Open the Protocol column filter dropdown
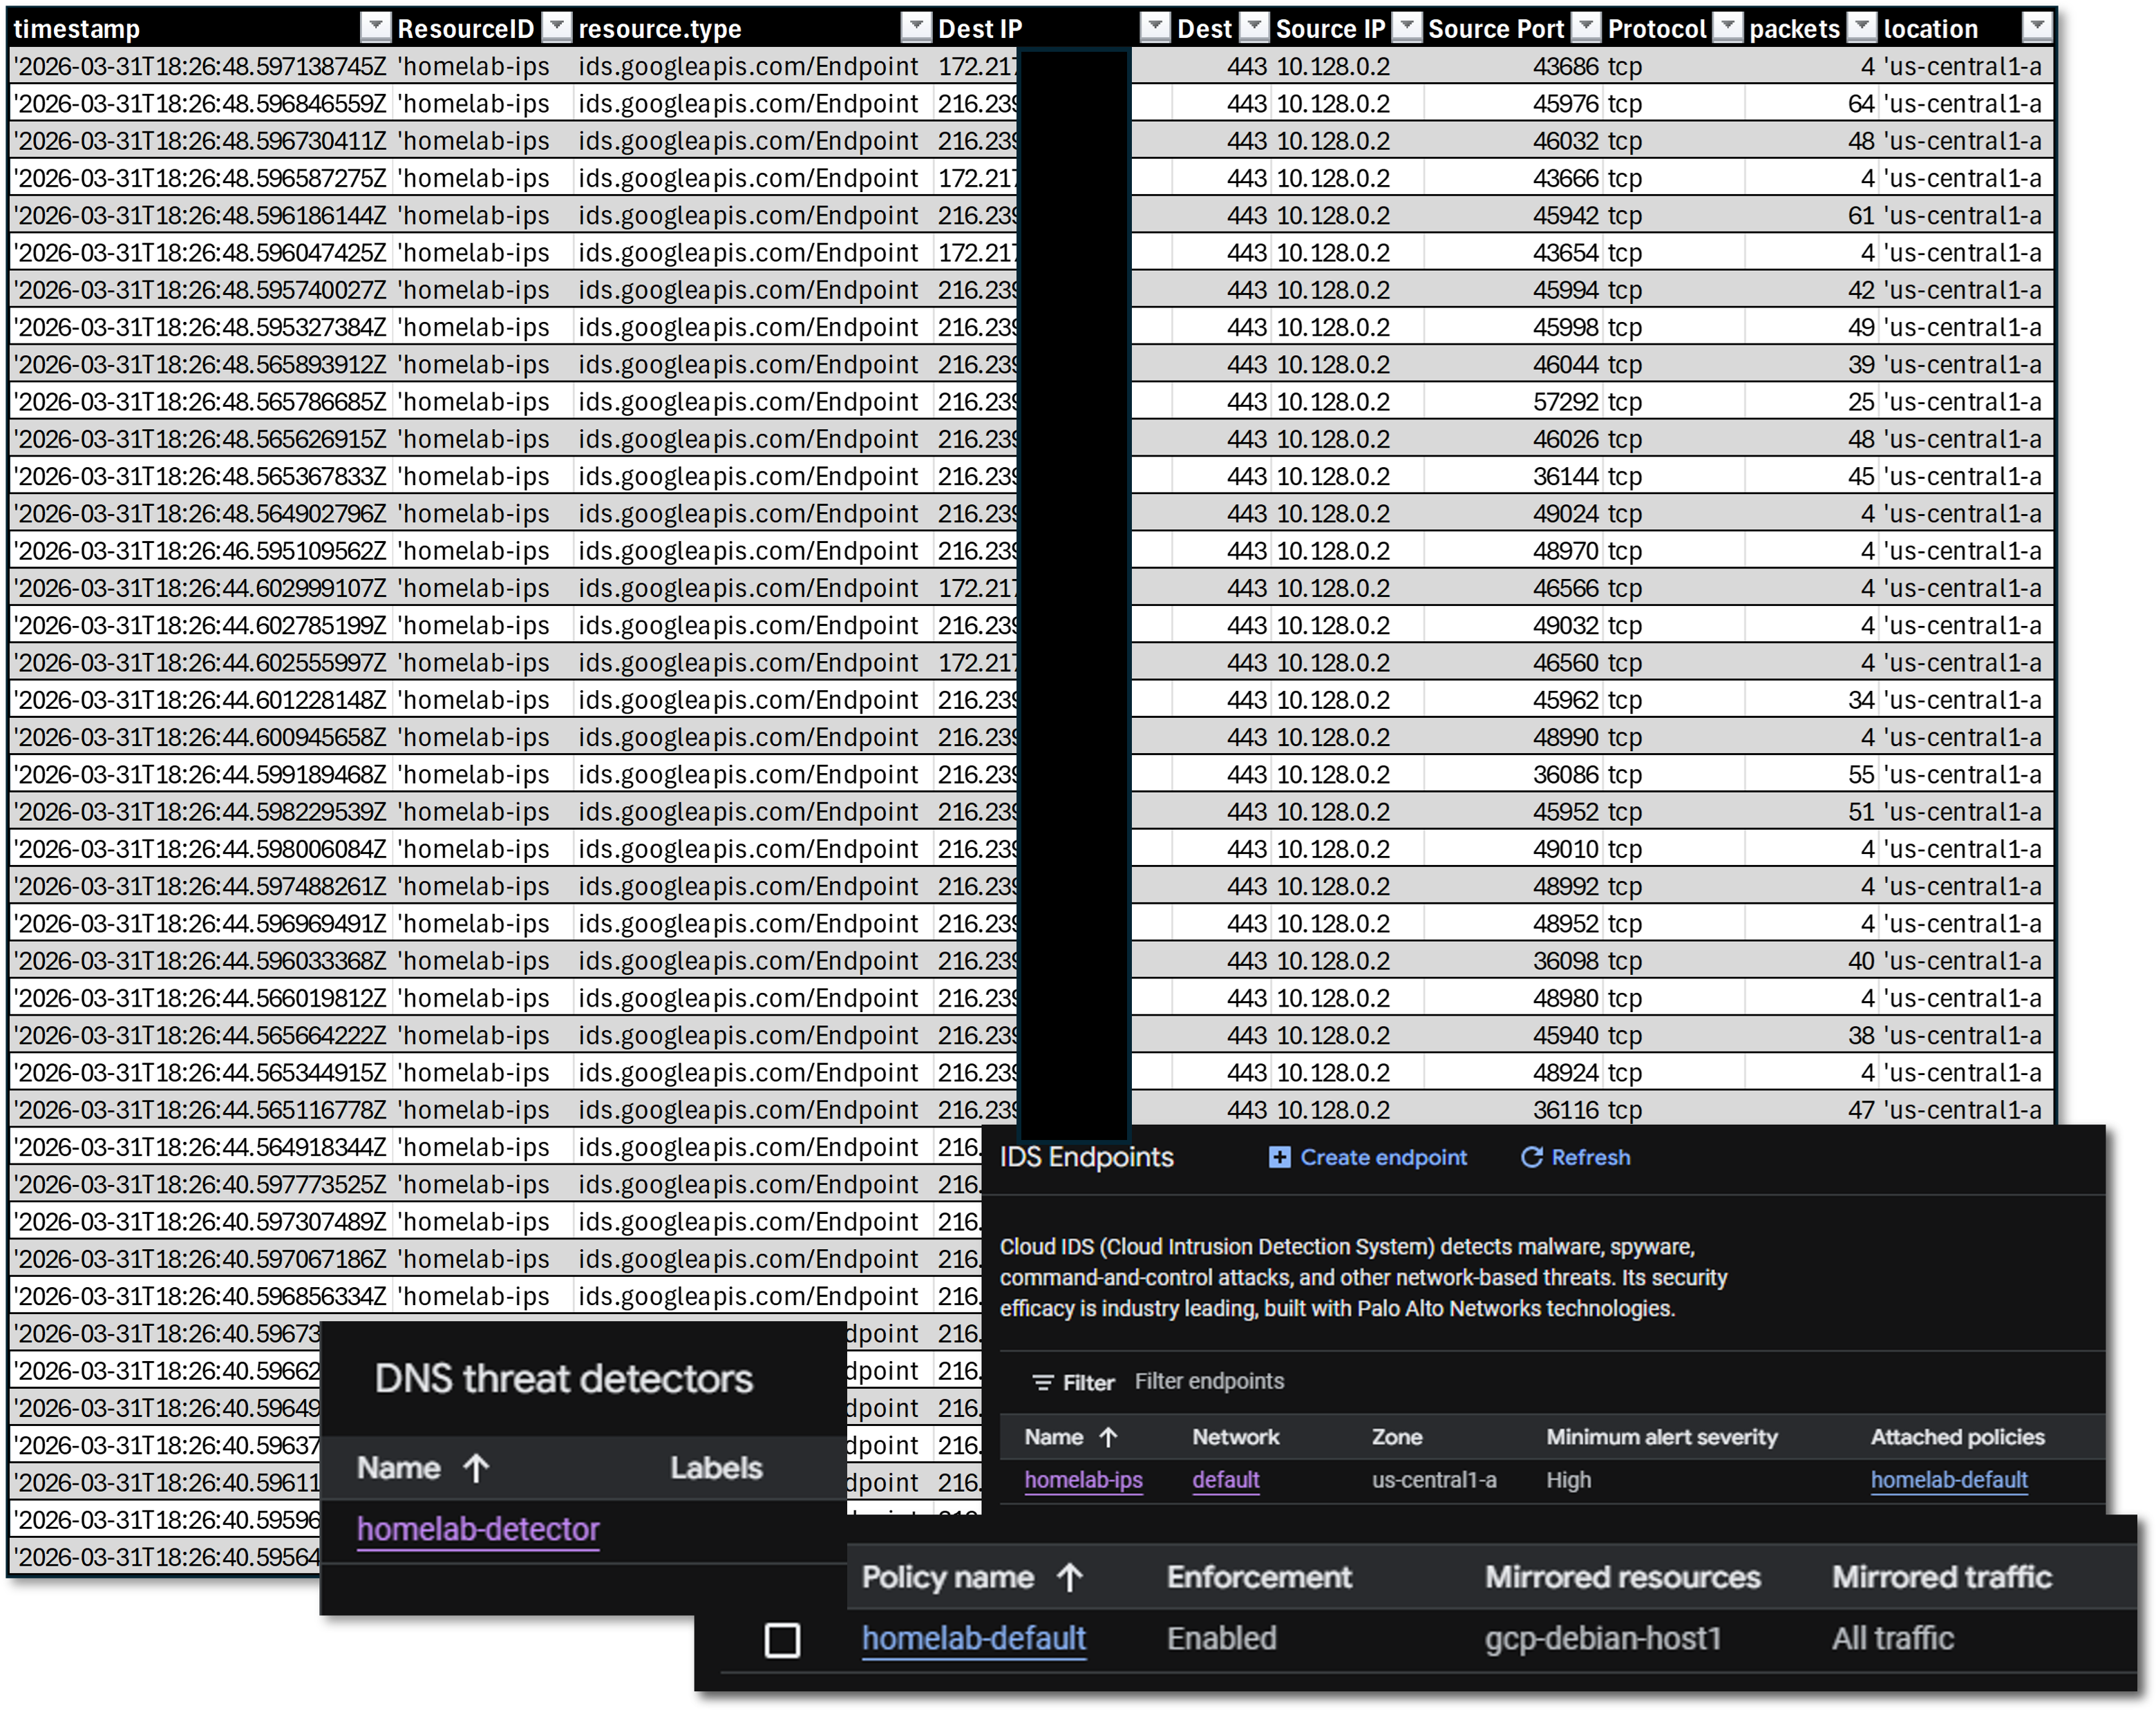 pos(1728,28)
